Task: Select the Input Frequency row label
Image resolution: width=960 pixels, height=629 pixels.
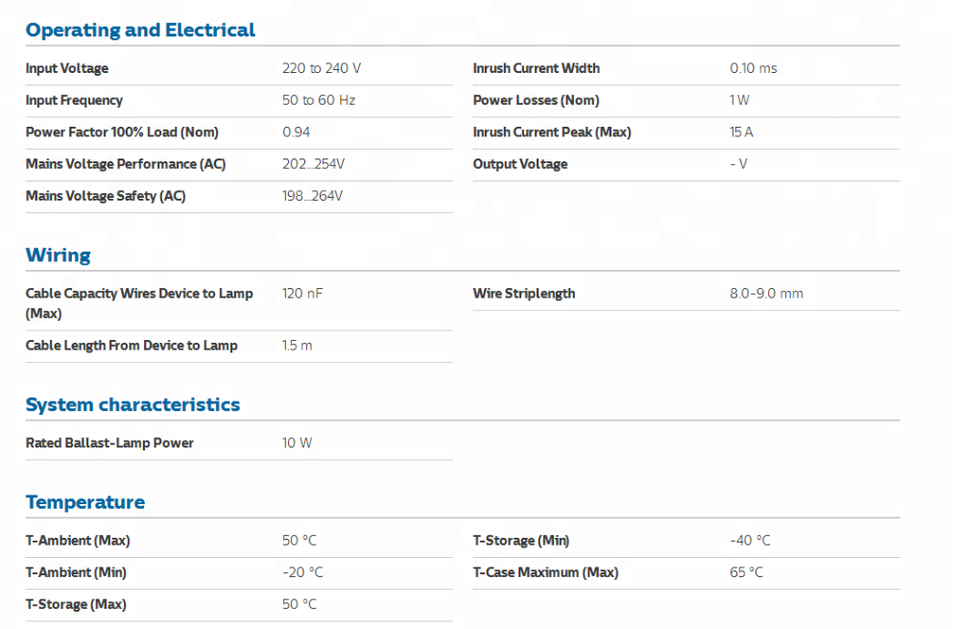Action: tap(74, 101)
